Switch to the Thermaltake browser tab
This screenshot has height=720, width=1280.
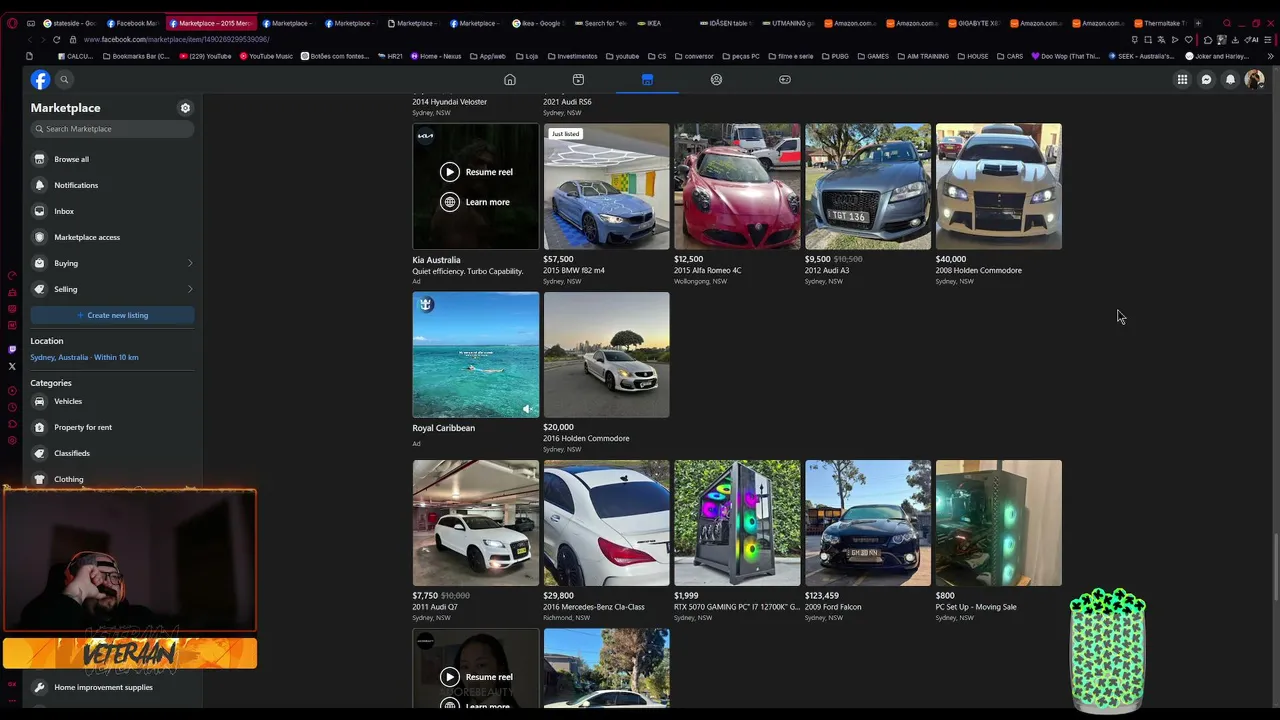1160,23
